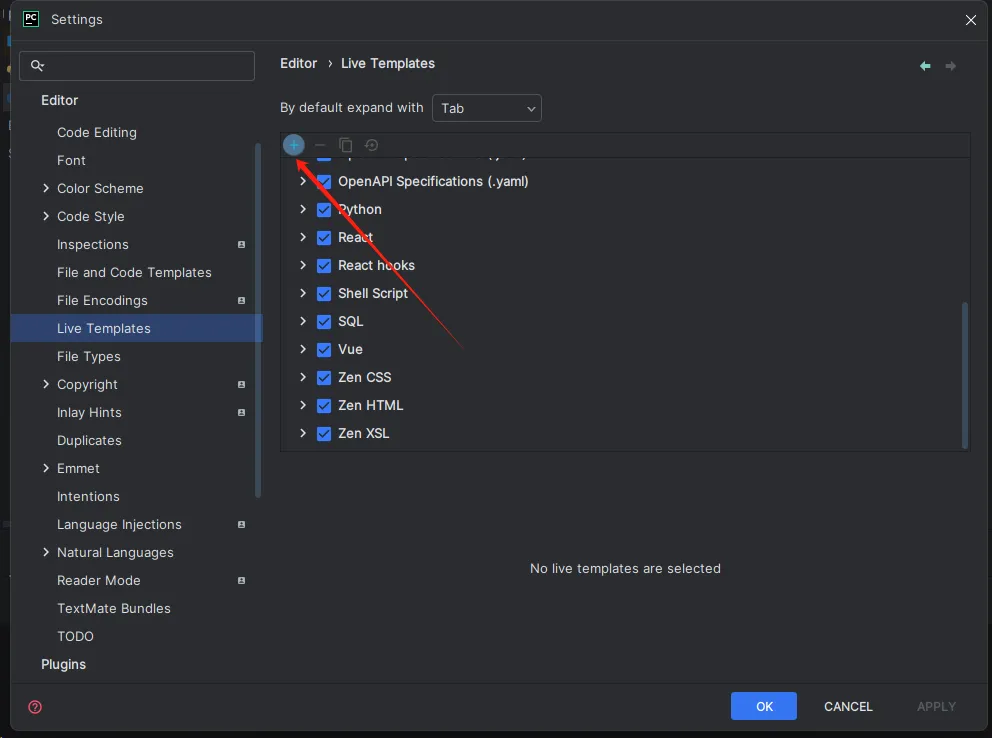Uncheck the SQL template group
The height and width of the screenshot is (738, 992).
324,321
